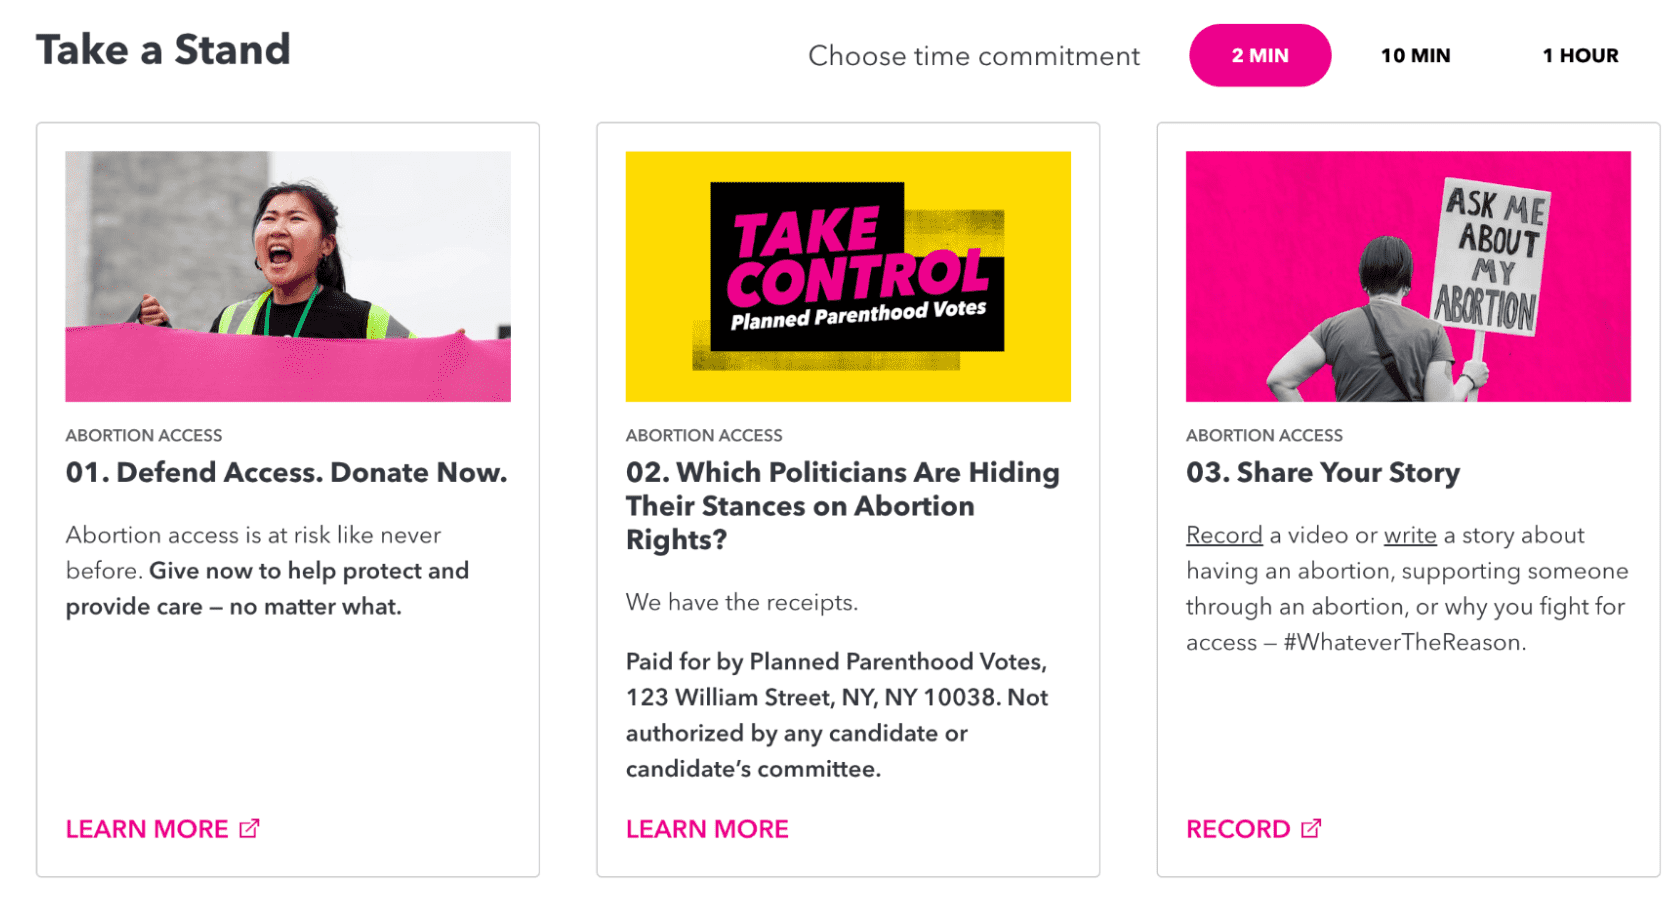This screenshot has height=904, width=1679.
Task: Follow the write inline link in Share Your Story
Action: [x=1410, y=535]
